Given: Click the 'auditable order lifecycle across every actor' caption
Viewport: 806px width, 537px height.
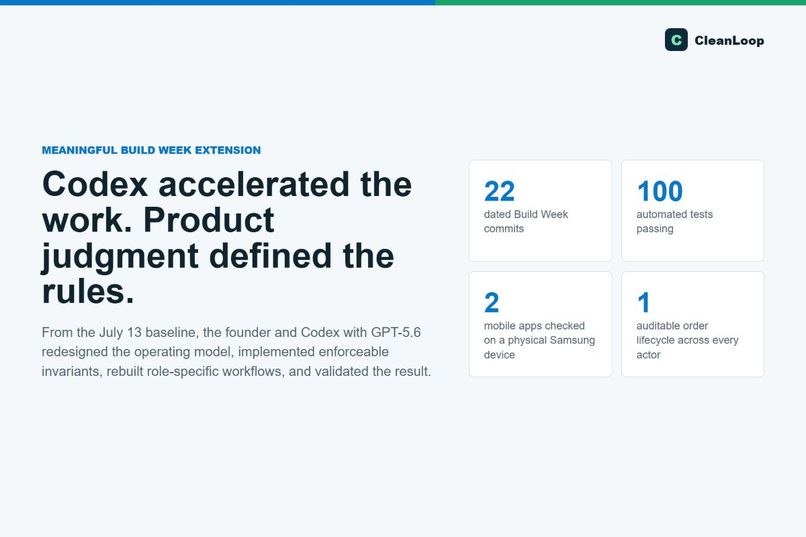Looking at the screenshot, I should pos(687,340).
